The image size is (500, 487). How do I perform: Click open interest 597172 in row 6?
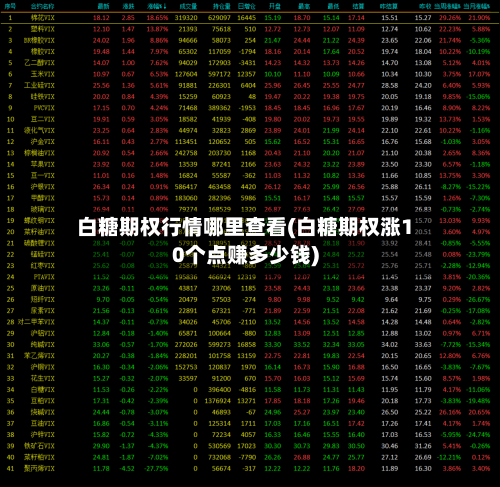pos(219,74)
